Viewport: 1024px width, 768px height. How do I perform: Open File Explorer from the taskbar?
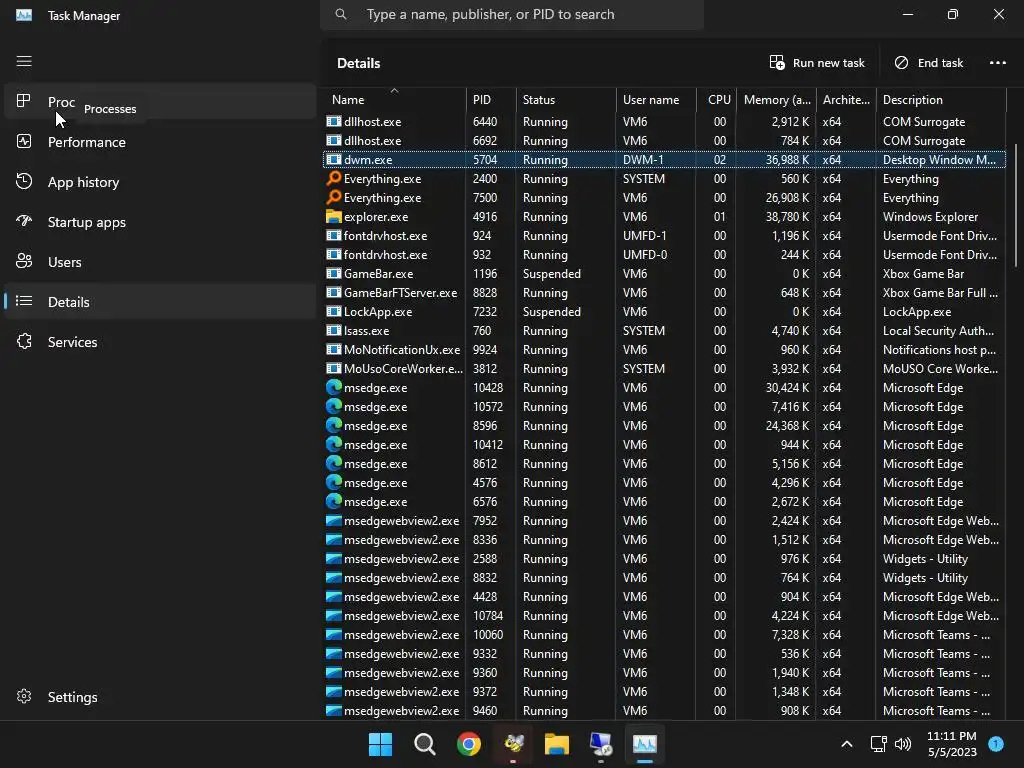[x=556, y=744]
